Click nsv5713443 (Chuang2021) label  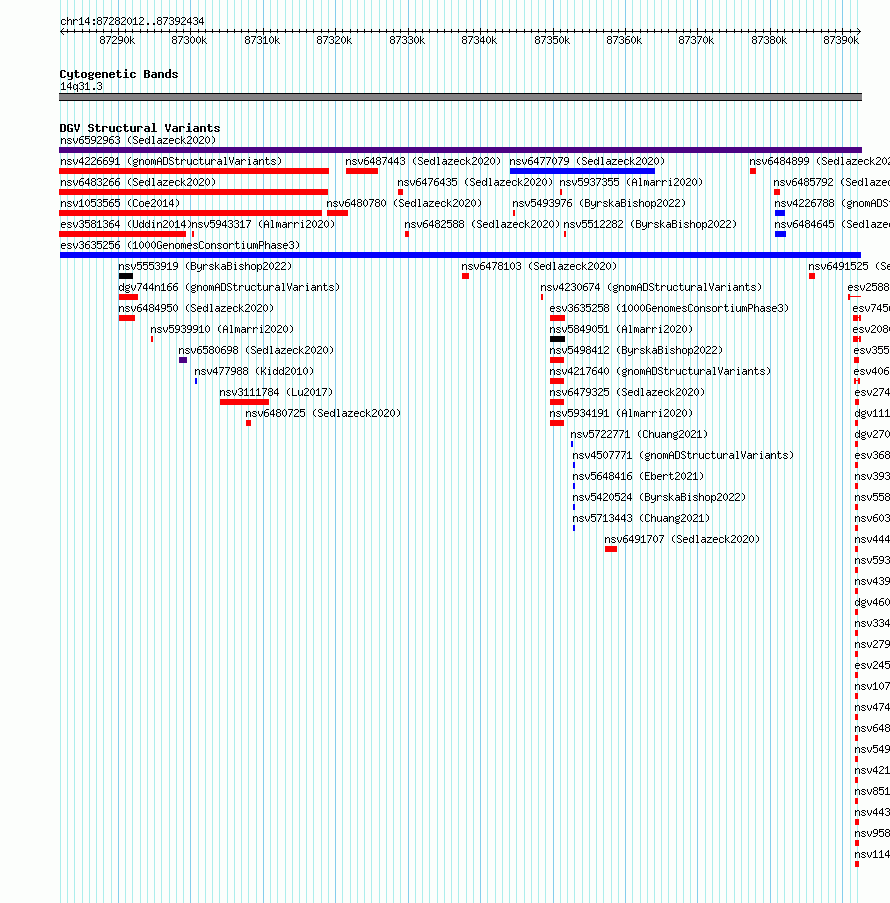pyautogui.click(x=641, y=519)
